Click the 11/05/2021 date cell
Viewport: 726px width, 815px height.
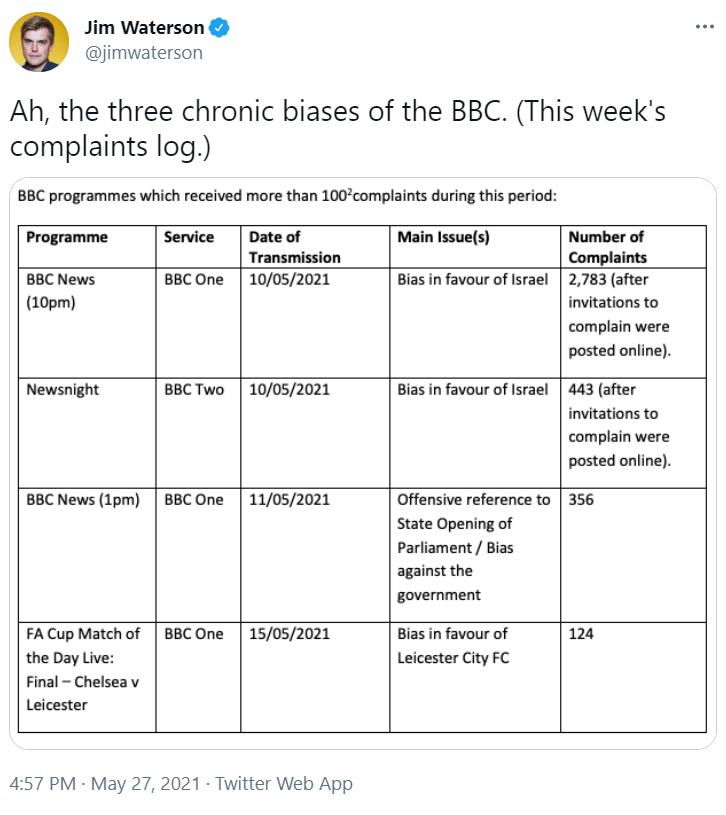315,555
